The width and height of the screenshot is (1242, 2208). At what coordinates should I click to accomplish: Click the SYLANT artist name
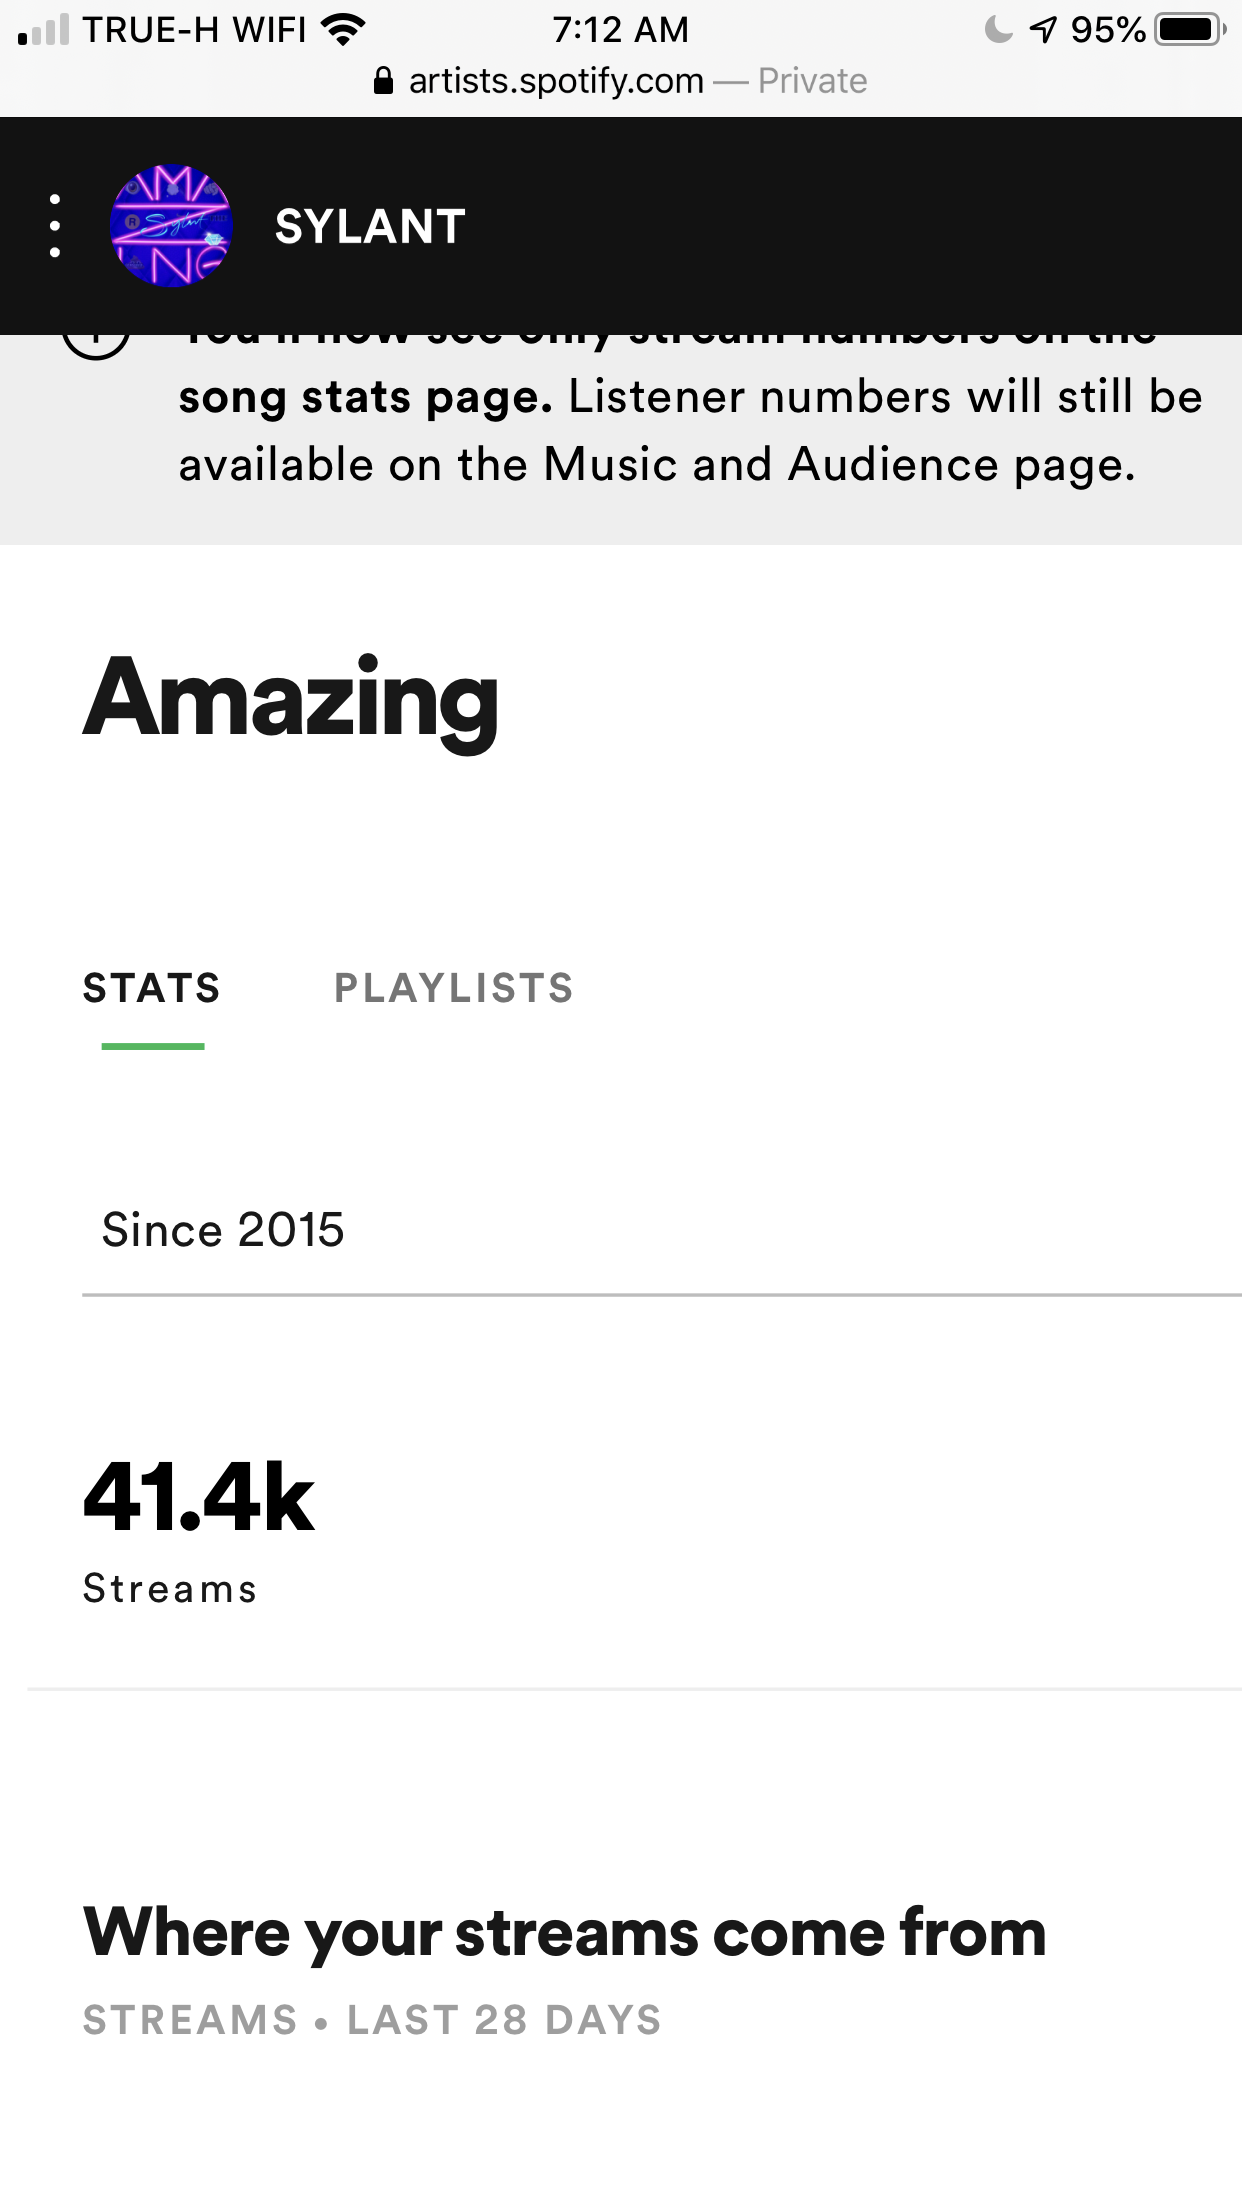[370, 227]
